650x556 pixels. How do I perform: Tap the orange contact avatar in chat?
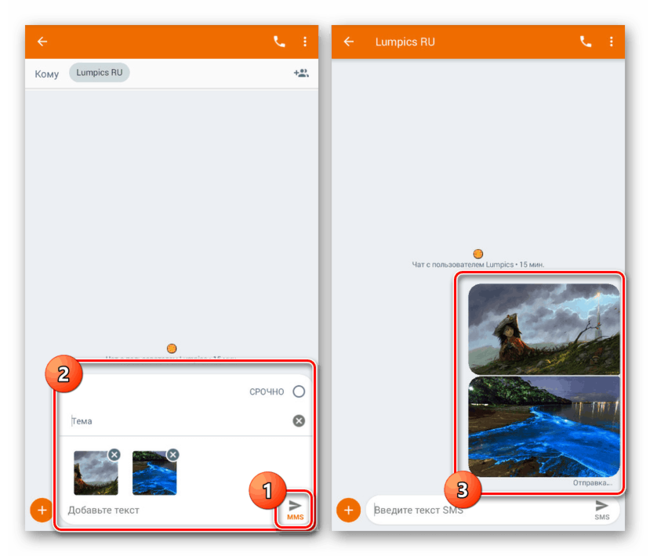[x=478, y=253]
